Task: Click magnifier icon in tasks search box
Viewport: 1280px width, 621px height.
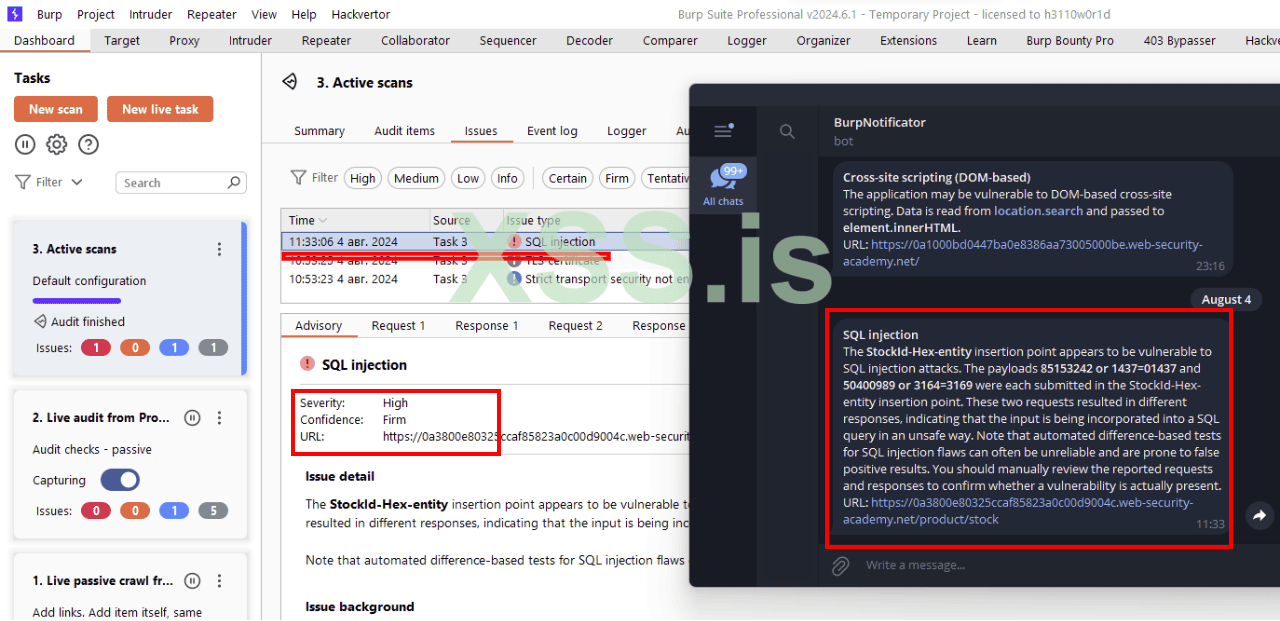Action: tap(234, 182)
